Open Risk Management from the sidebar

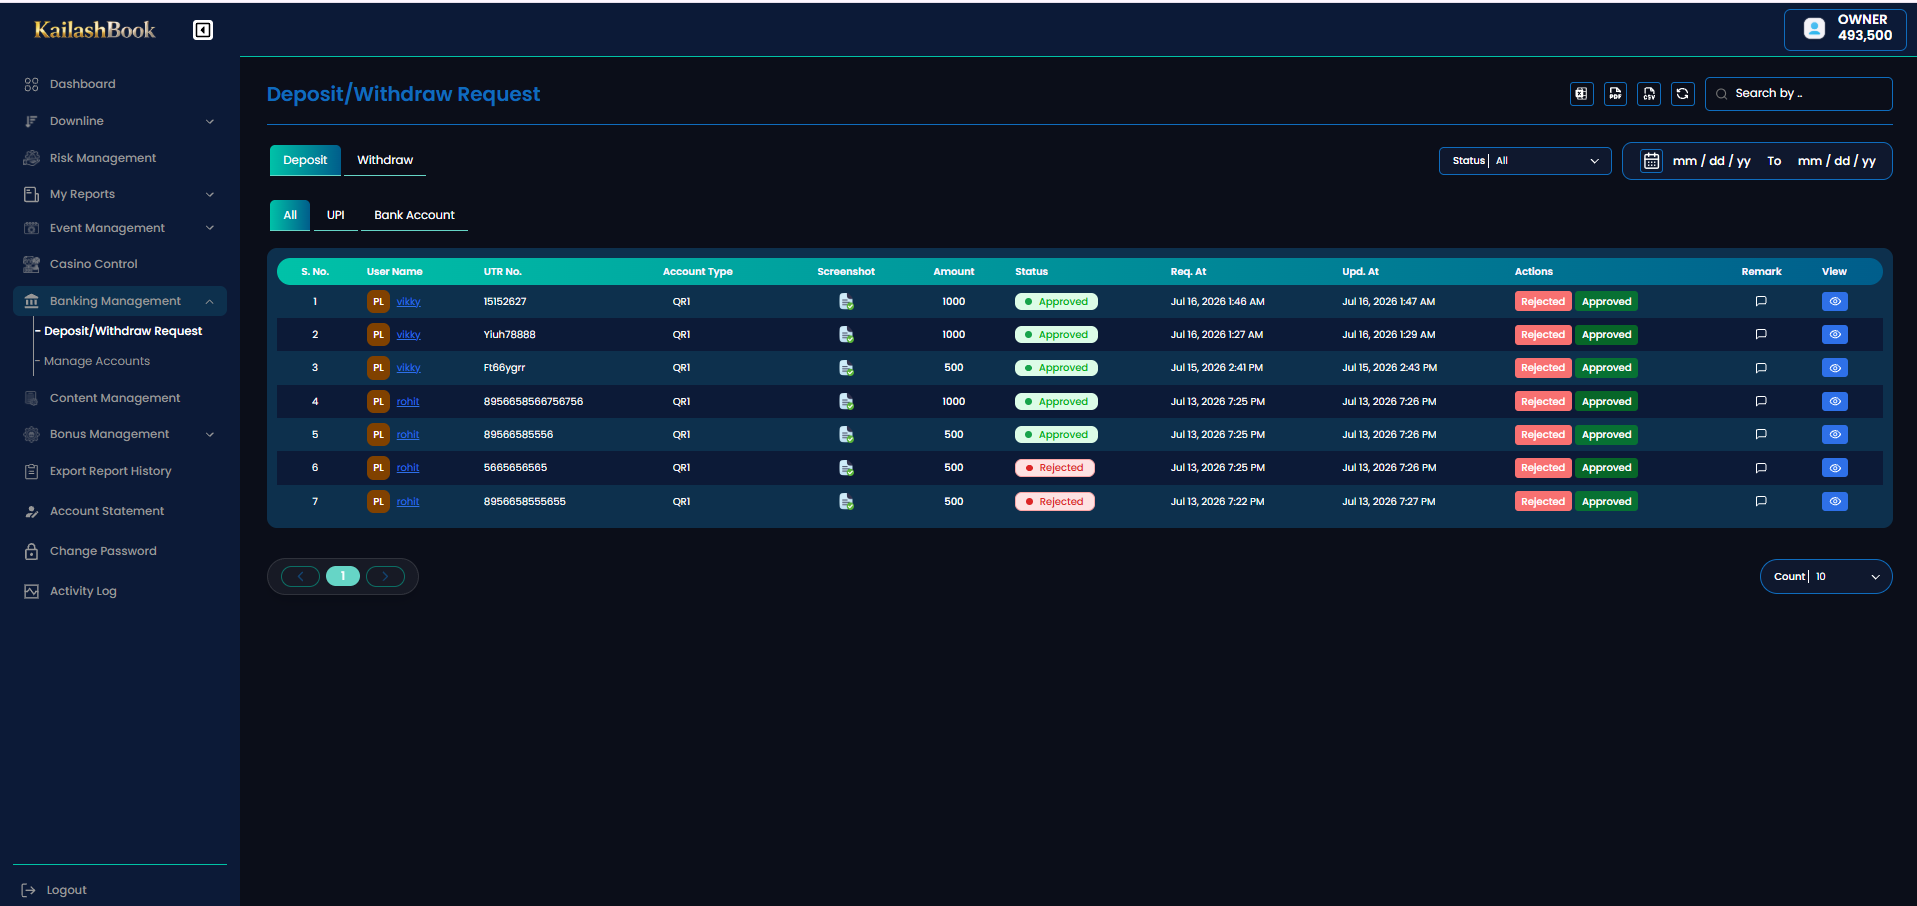tap(102, 158)
